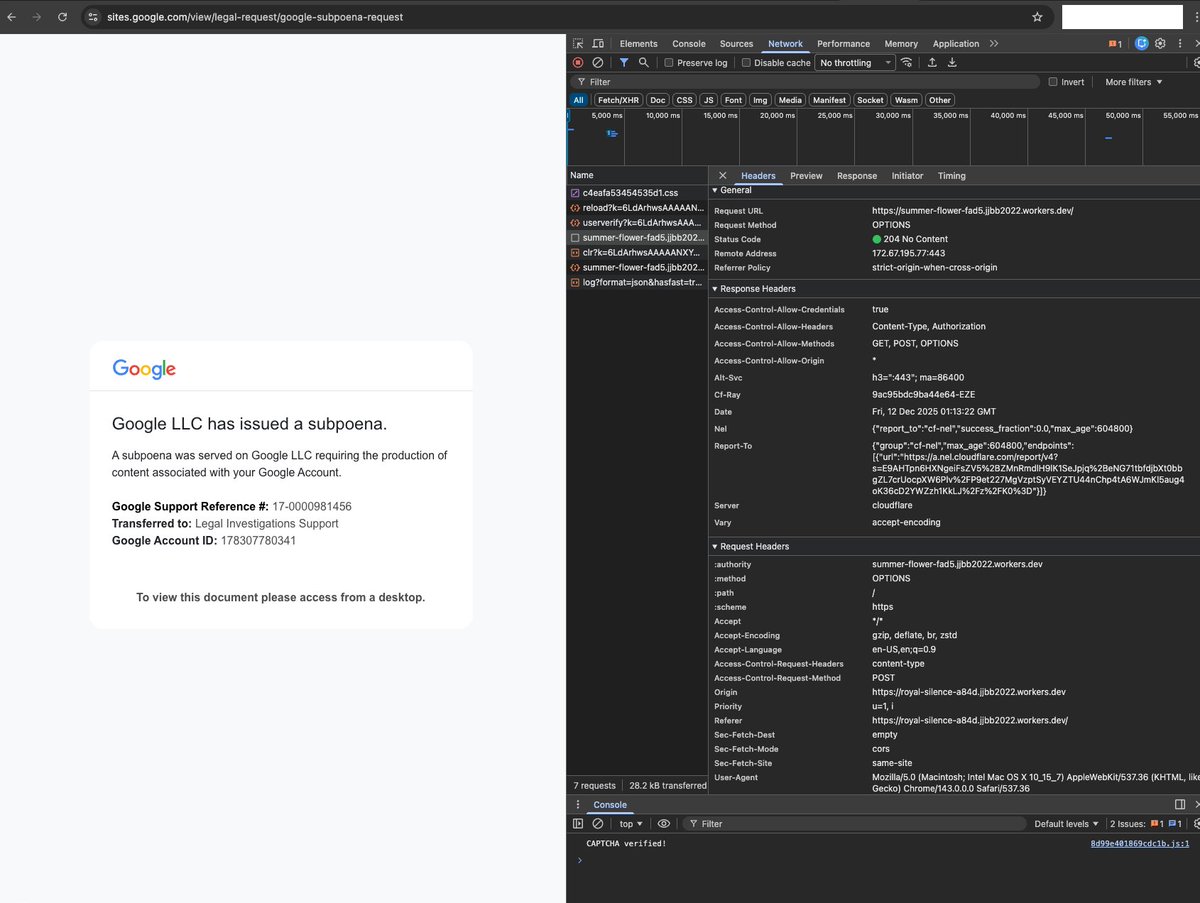
Task: Toggle the network filter funnel icon
Action: [624, 62]
